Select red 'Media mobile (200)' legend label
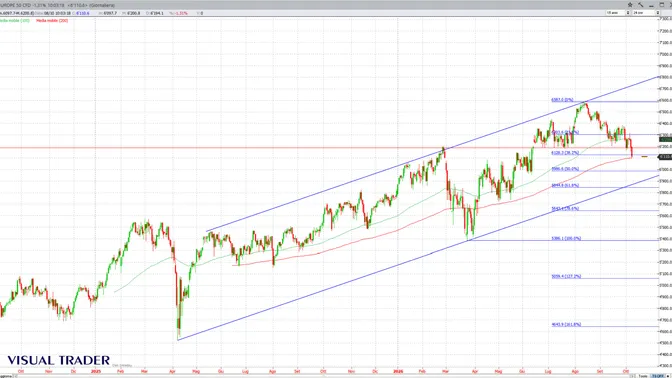This screenshot has width=672, height=378. pos(52,20)
